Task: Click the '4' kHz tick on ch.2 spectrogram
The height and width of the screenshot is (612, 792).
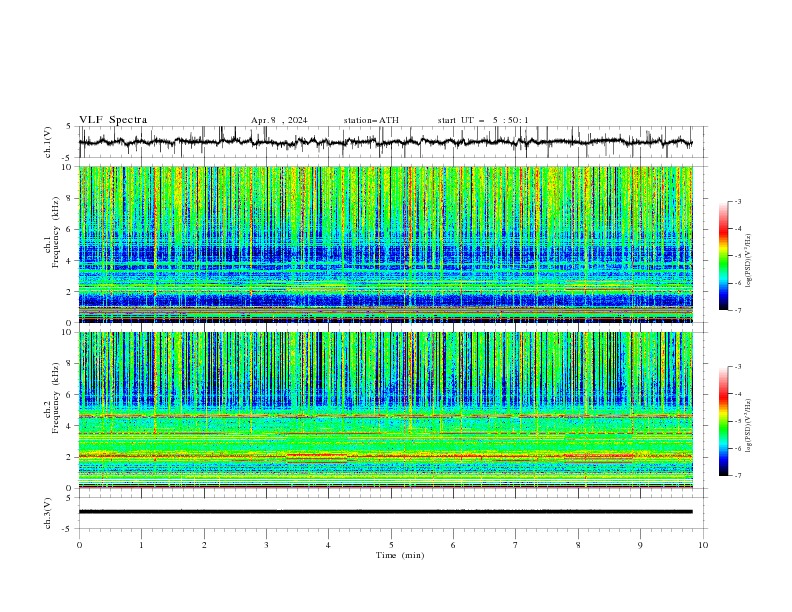Action: point(71,426)
